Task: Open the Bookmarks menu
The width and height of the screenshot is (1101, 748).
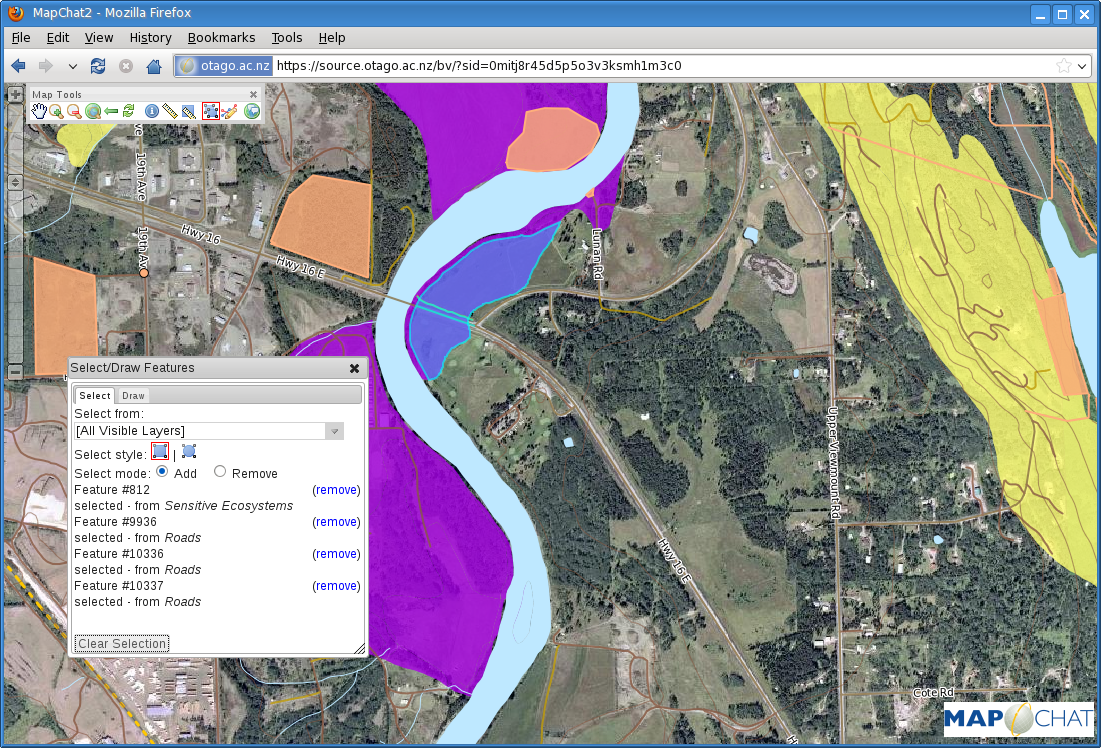Action: pyautogui.click(x=221, y=38)
